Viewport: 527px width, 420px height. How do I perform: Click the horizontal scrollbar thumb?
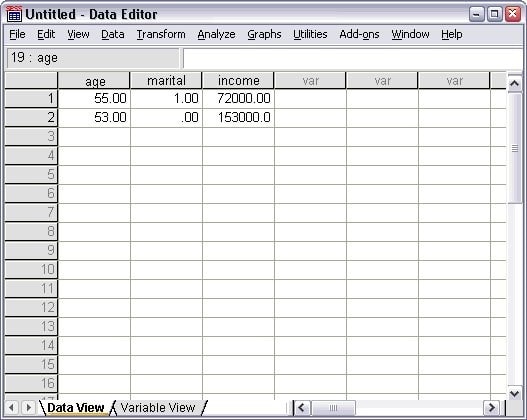pyautogui.click(x=333, y=408)
